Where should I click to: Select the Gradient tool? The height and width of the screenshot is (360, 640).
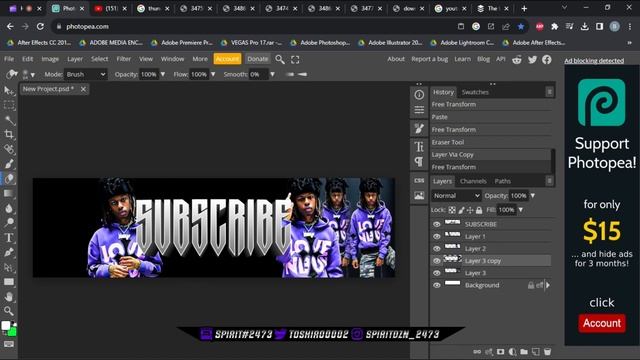(x=9, y=193)
